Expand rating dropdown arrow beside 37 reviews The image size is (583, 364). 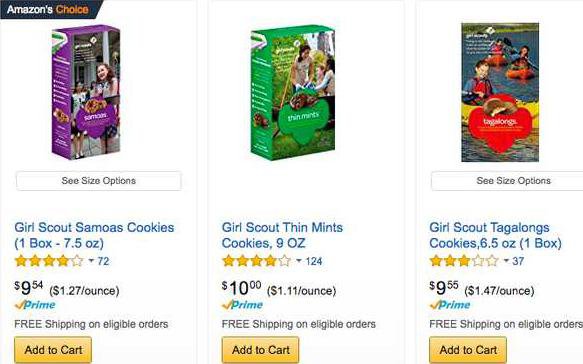(x=506, y=261)
